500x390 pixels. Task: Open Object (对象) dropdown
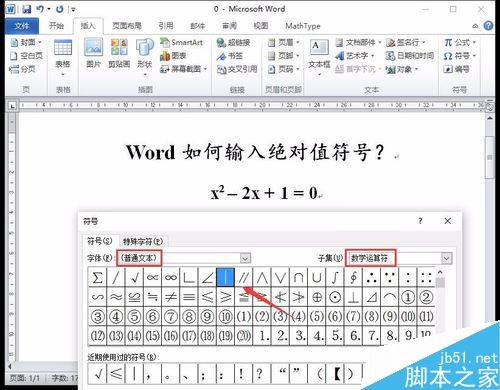pyautogui.click(x=402, y=69)
